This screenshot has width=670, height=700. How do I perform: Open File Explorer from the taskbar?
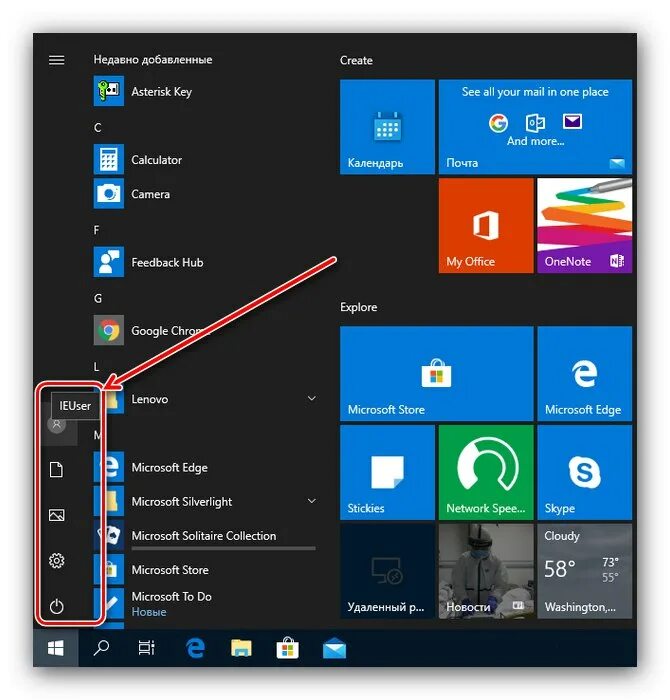pos(241,648)
